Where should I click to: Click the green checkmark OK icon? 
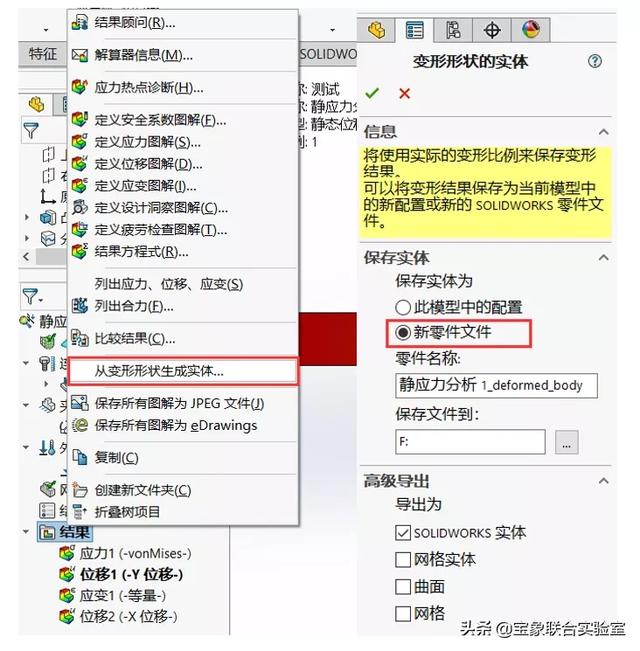pos(372,93)
